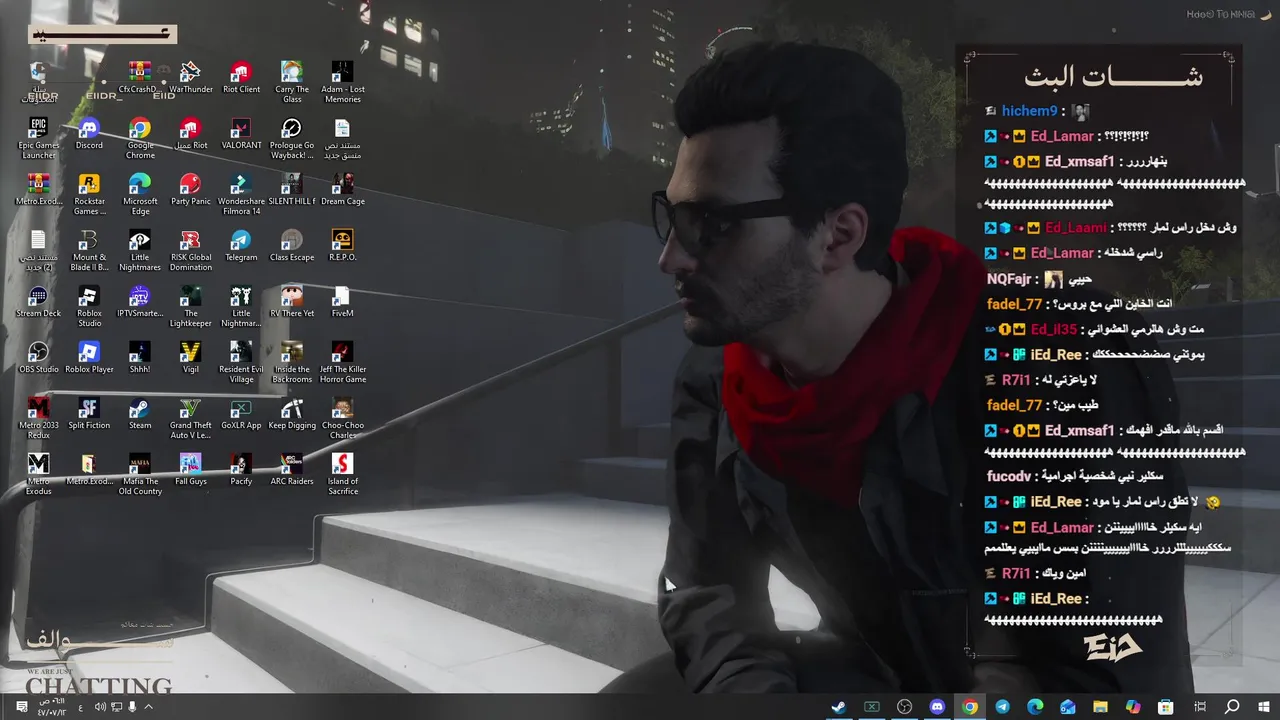Switch to Chrome in the taskbar
Screen dimensions: 1280x720
pos(970,707)
